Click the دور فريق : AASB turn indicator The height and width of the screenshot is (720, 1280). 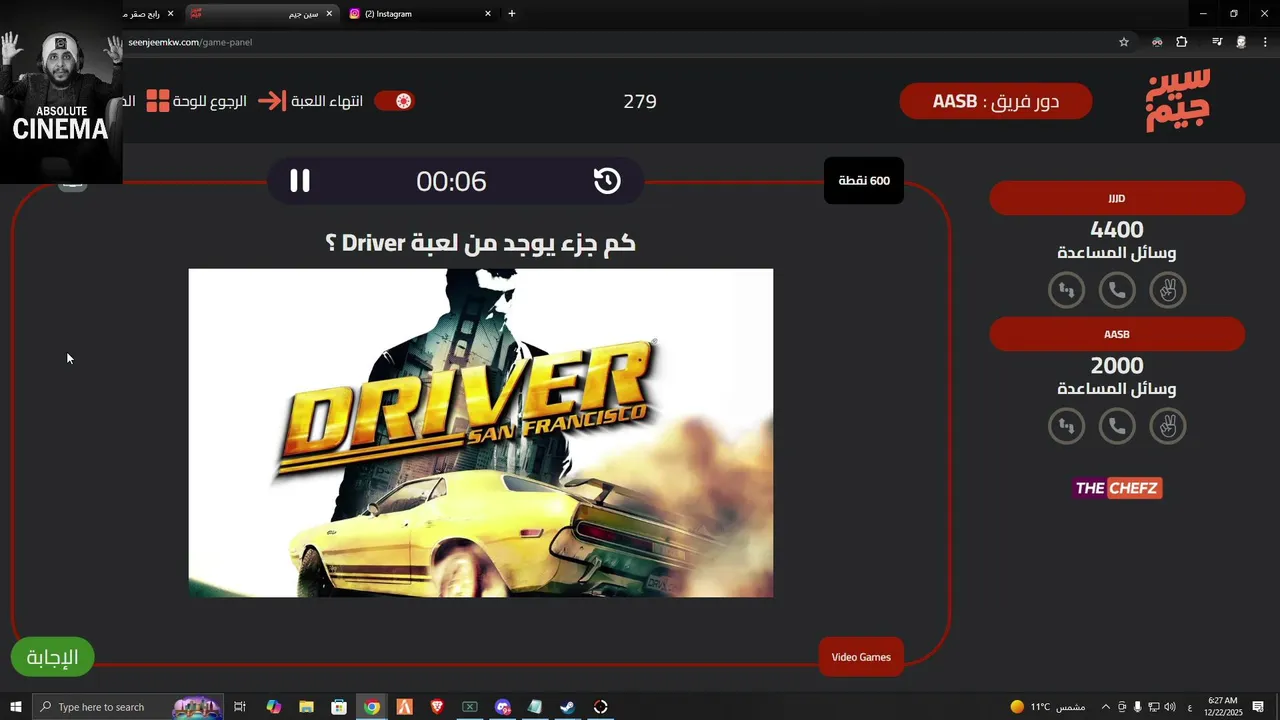[x=996, y=101]
